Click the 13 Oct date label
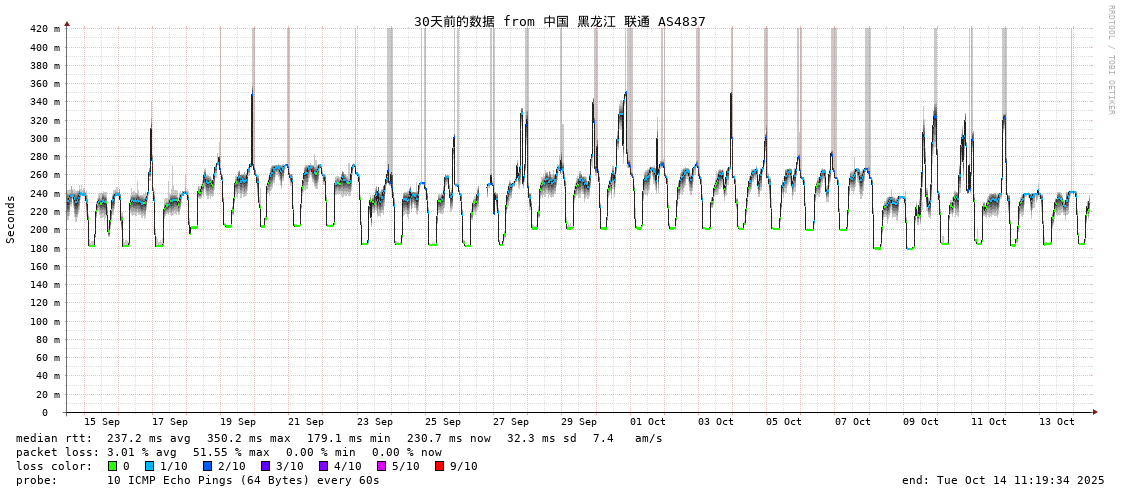Viewport: 1121px width, 494px height. [x=1057, y=422]
